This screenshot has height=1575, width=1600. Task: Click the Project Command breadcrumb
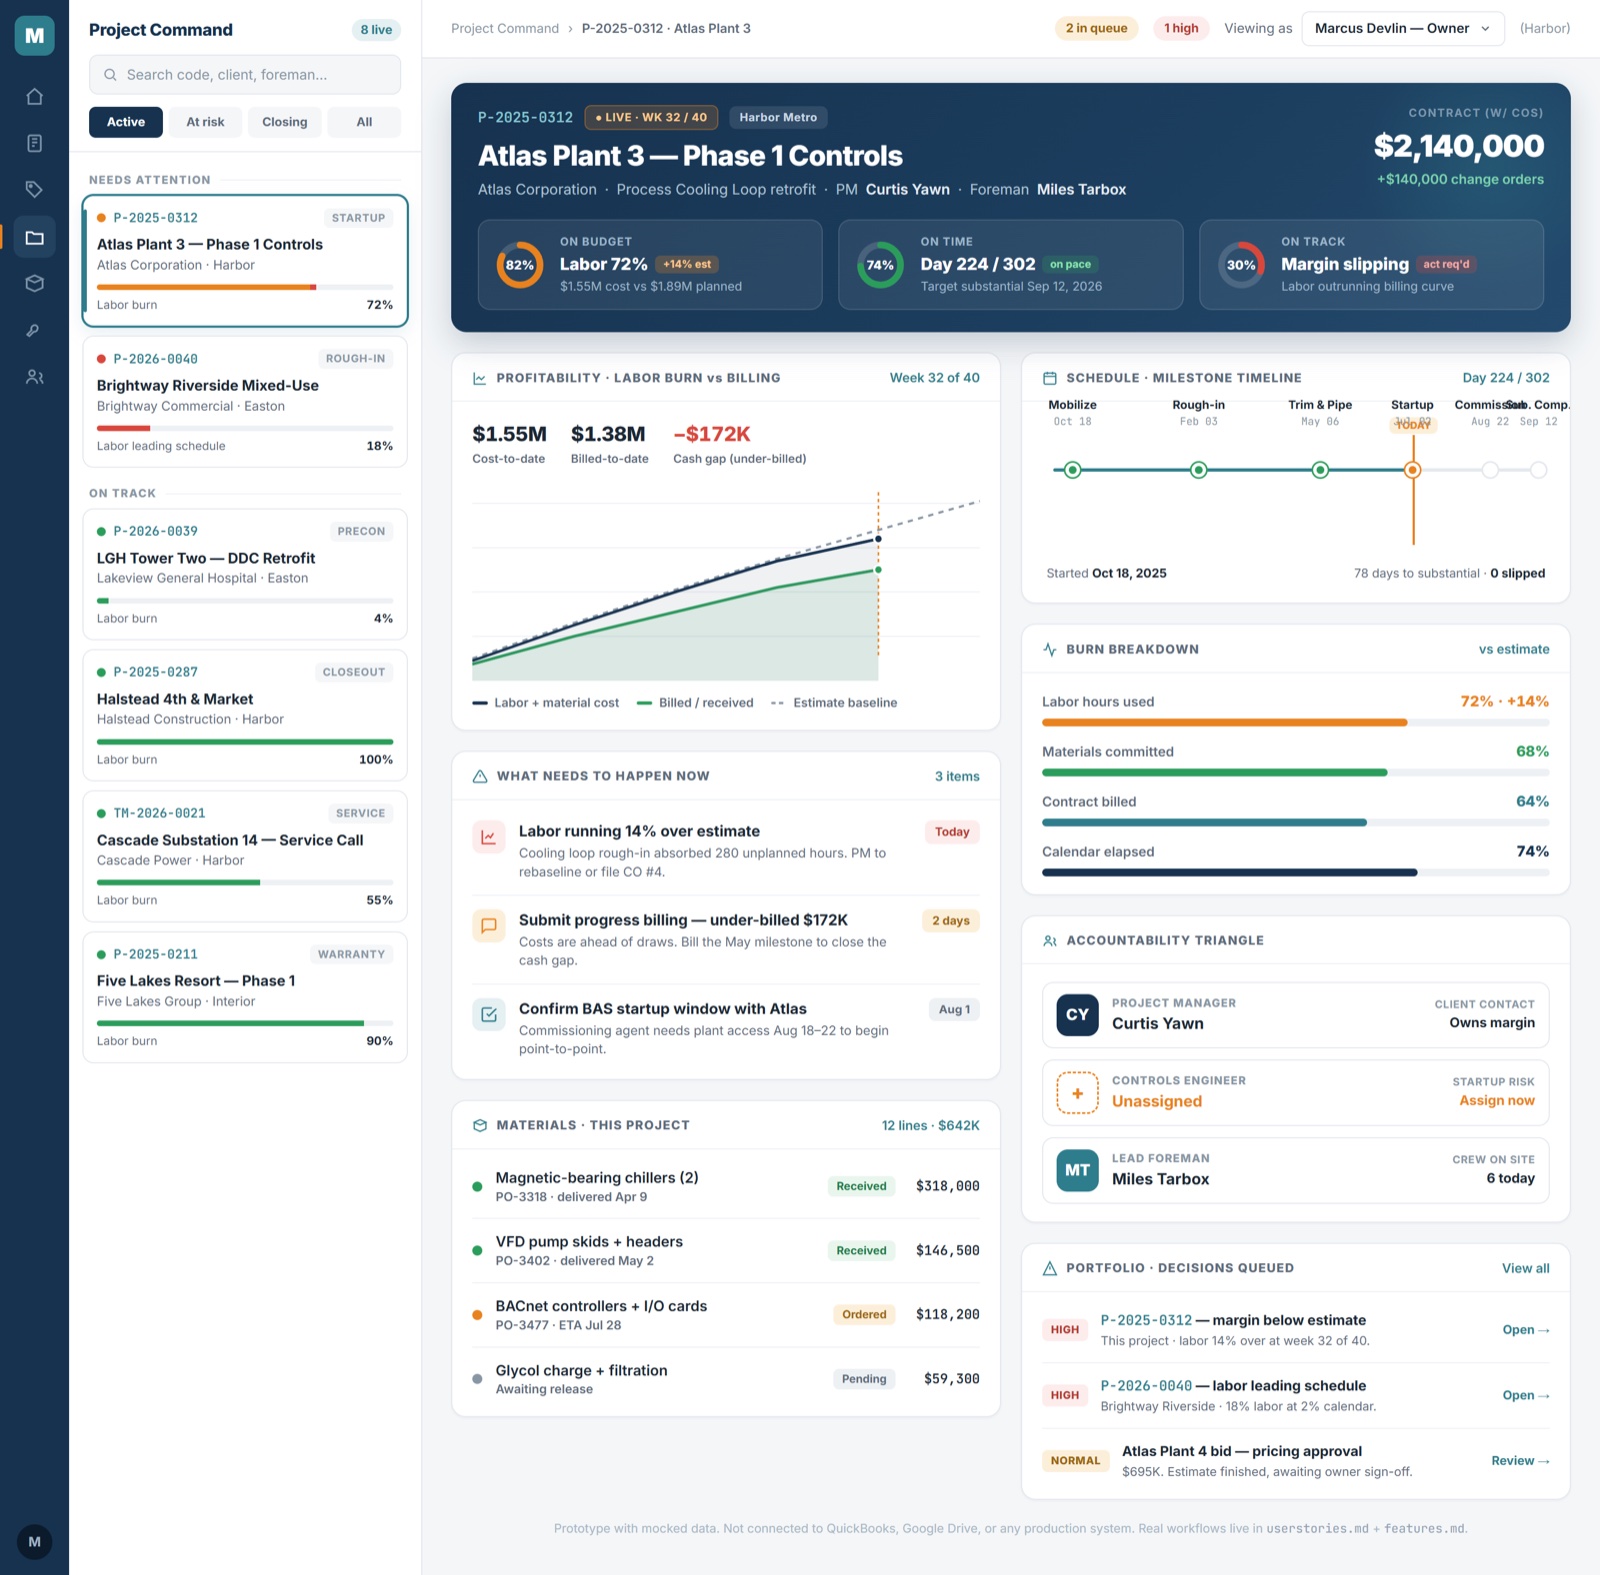pyautogui.click(x=505, y=28)
